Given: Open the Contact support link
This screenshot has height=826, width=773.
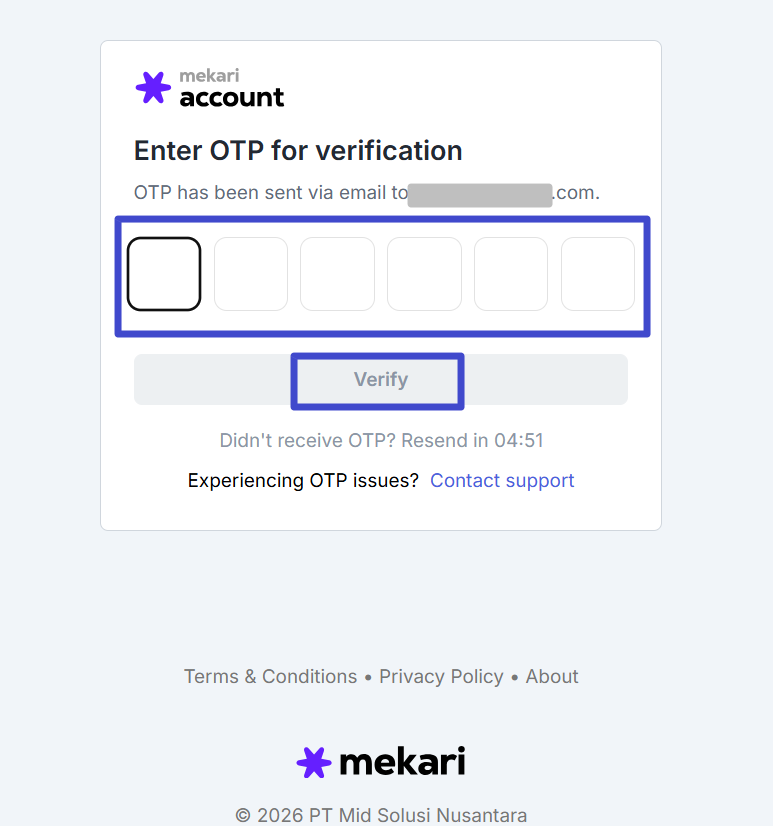Looking at the screenshot, I should tap(502, 481).
